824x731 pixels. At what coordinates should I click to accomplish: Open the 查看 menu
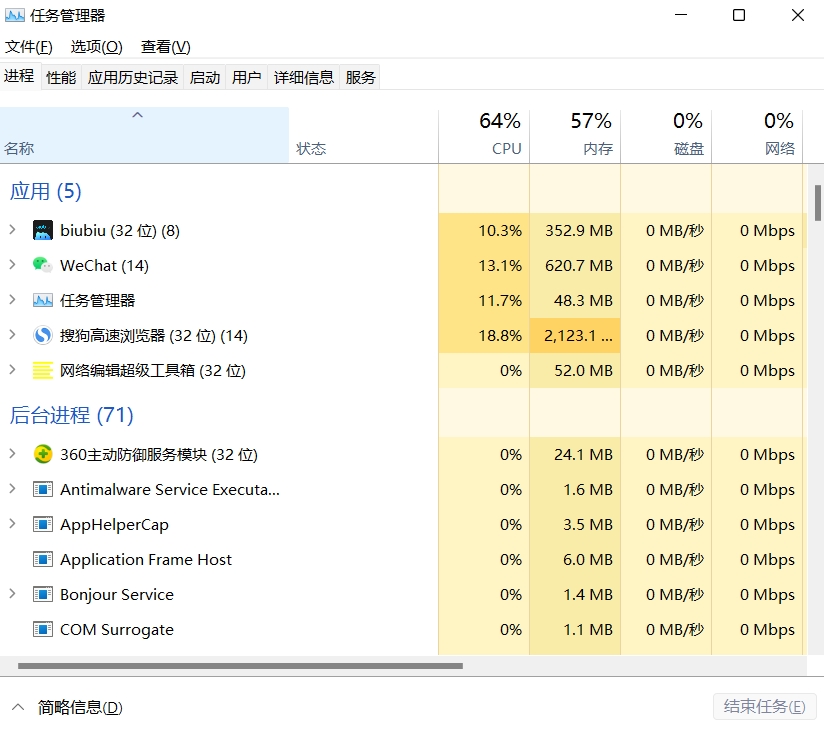(165, 47)
